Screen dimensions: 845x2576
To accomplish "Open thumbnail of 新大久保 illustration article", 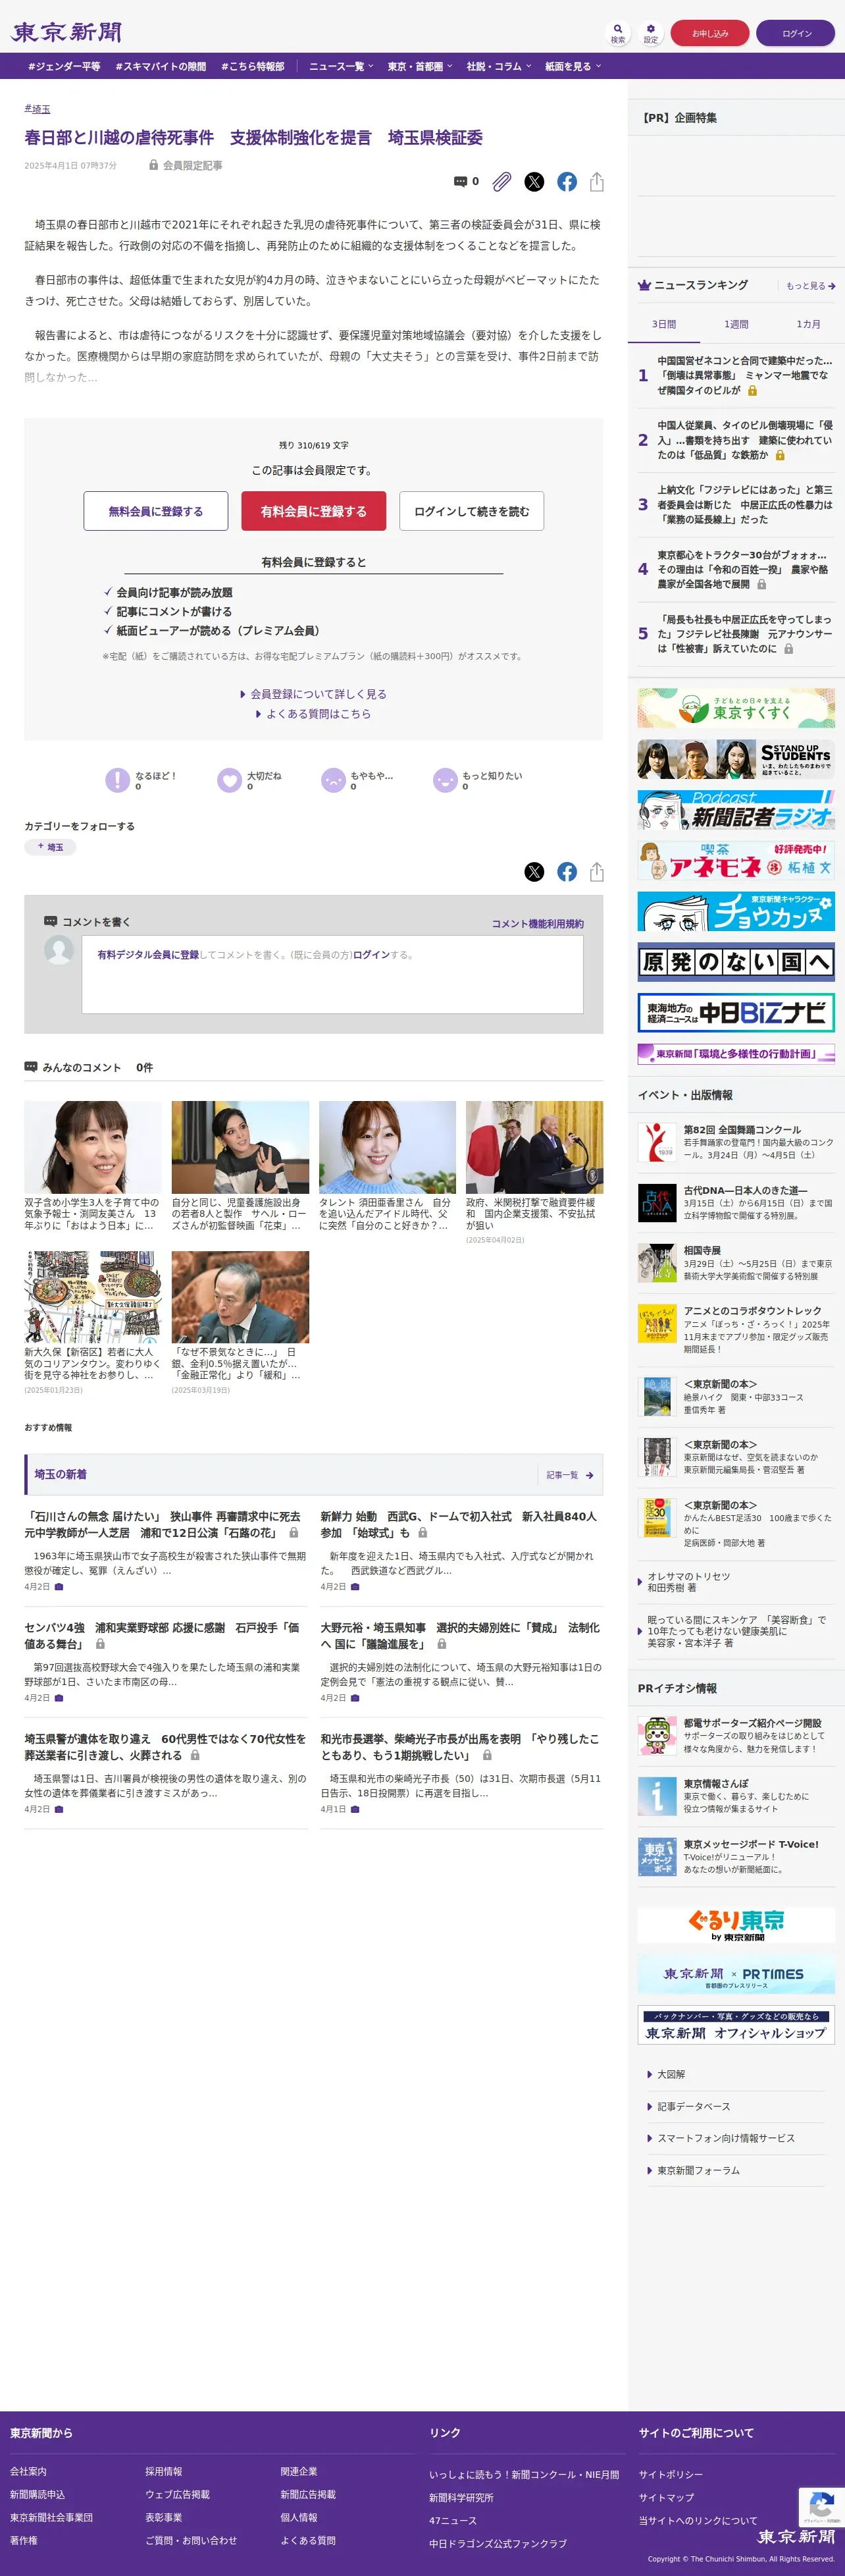I will pos(93,1296).
